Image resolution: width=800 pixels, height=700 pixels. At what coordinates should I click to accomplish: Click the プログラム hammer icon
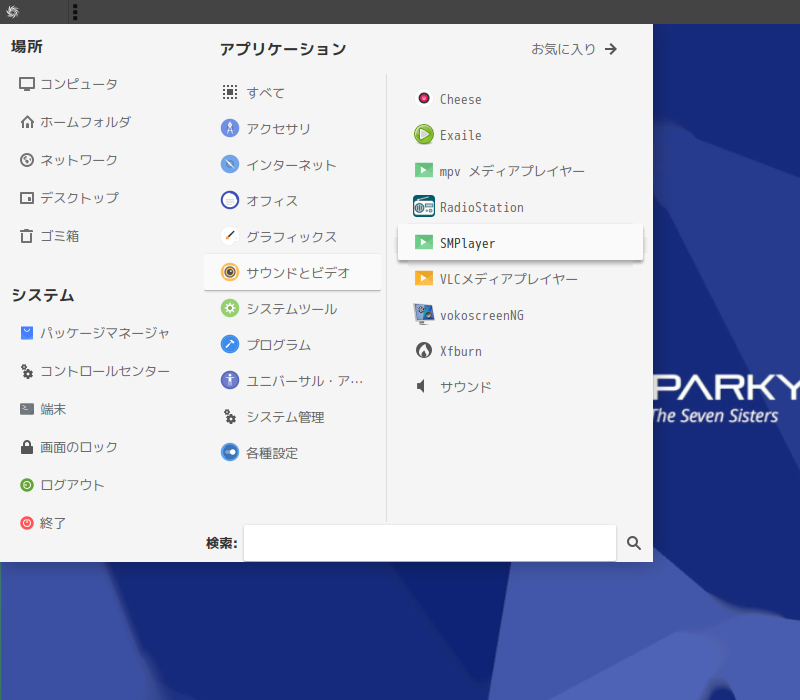click(x=230, y=344)
